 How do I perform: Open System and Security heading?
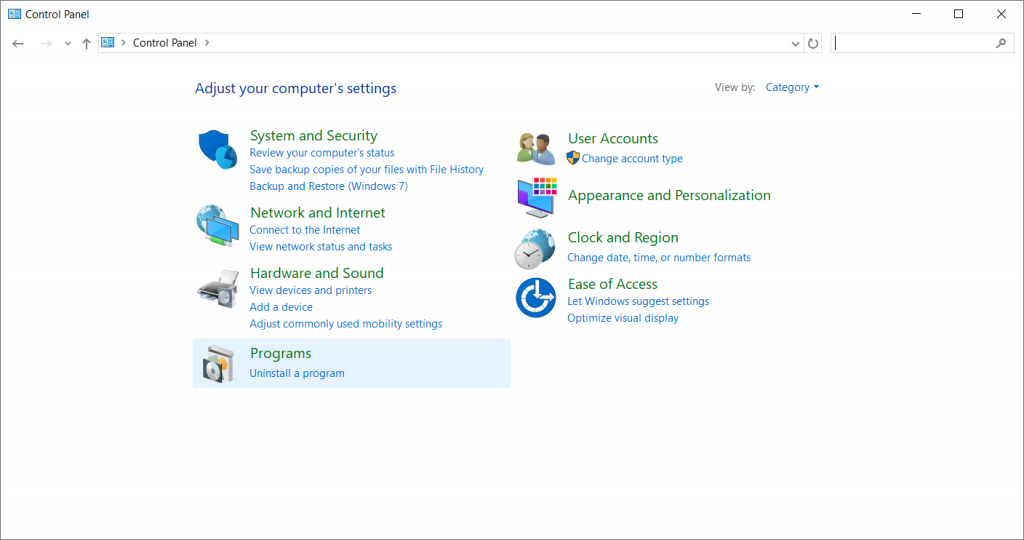coord(313,135)
